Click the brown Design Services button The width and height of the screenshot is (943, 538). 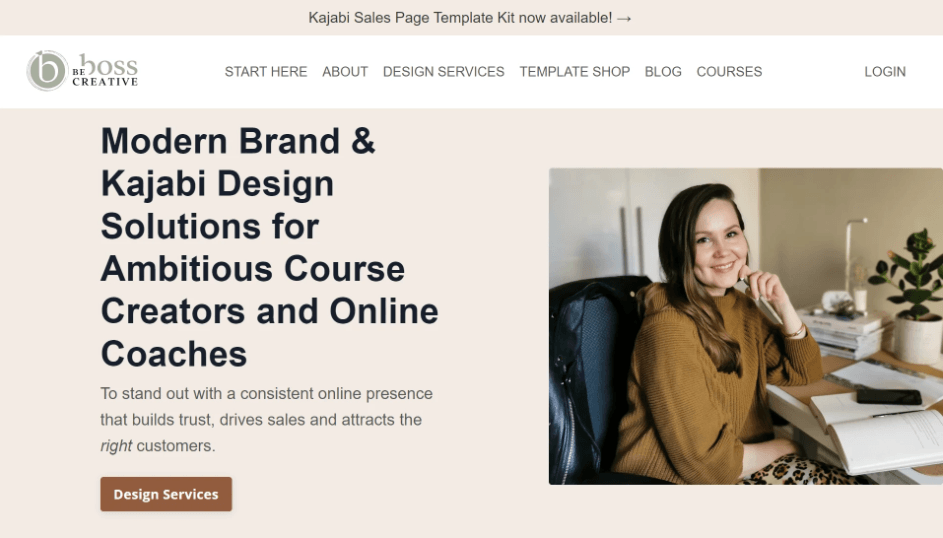(x=166, y=494)
